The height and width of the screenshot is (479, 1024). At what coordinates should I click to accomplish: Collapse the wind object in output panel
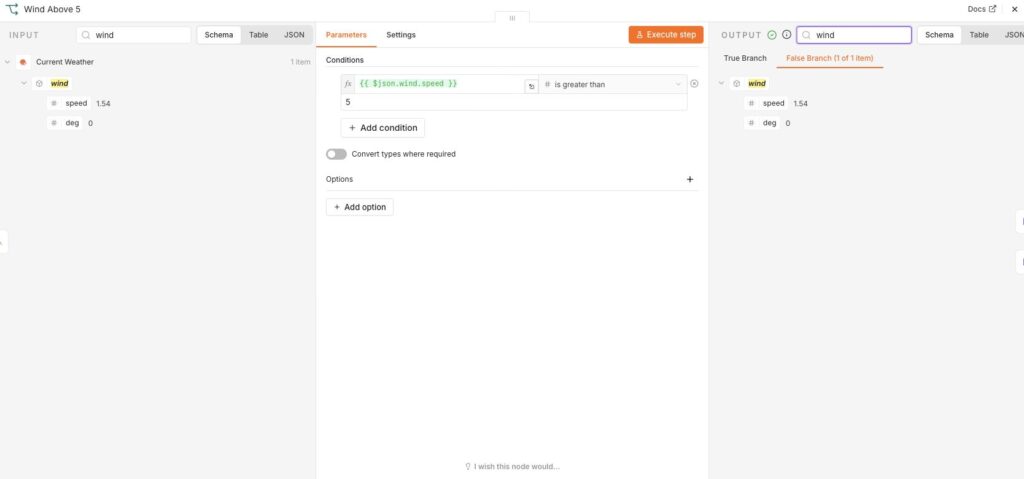coord(722,84)
